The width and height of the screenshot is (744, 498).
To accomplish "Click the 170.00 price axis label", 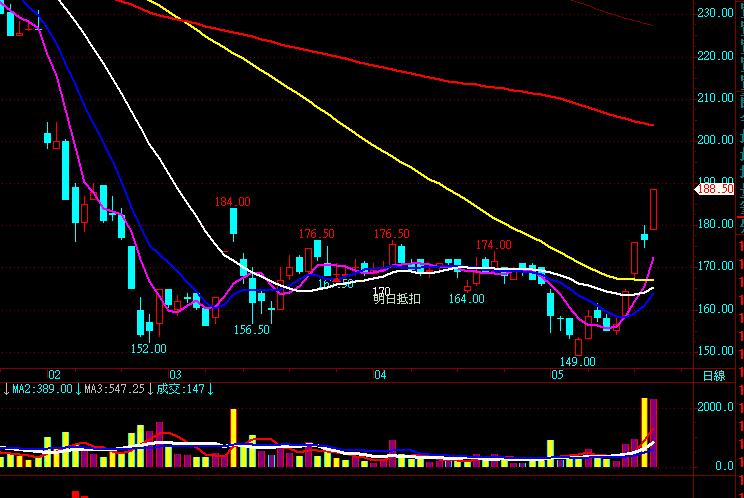I will pos(715,267).
